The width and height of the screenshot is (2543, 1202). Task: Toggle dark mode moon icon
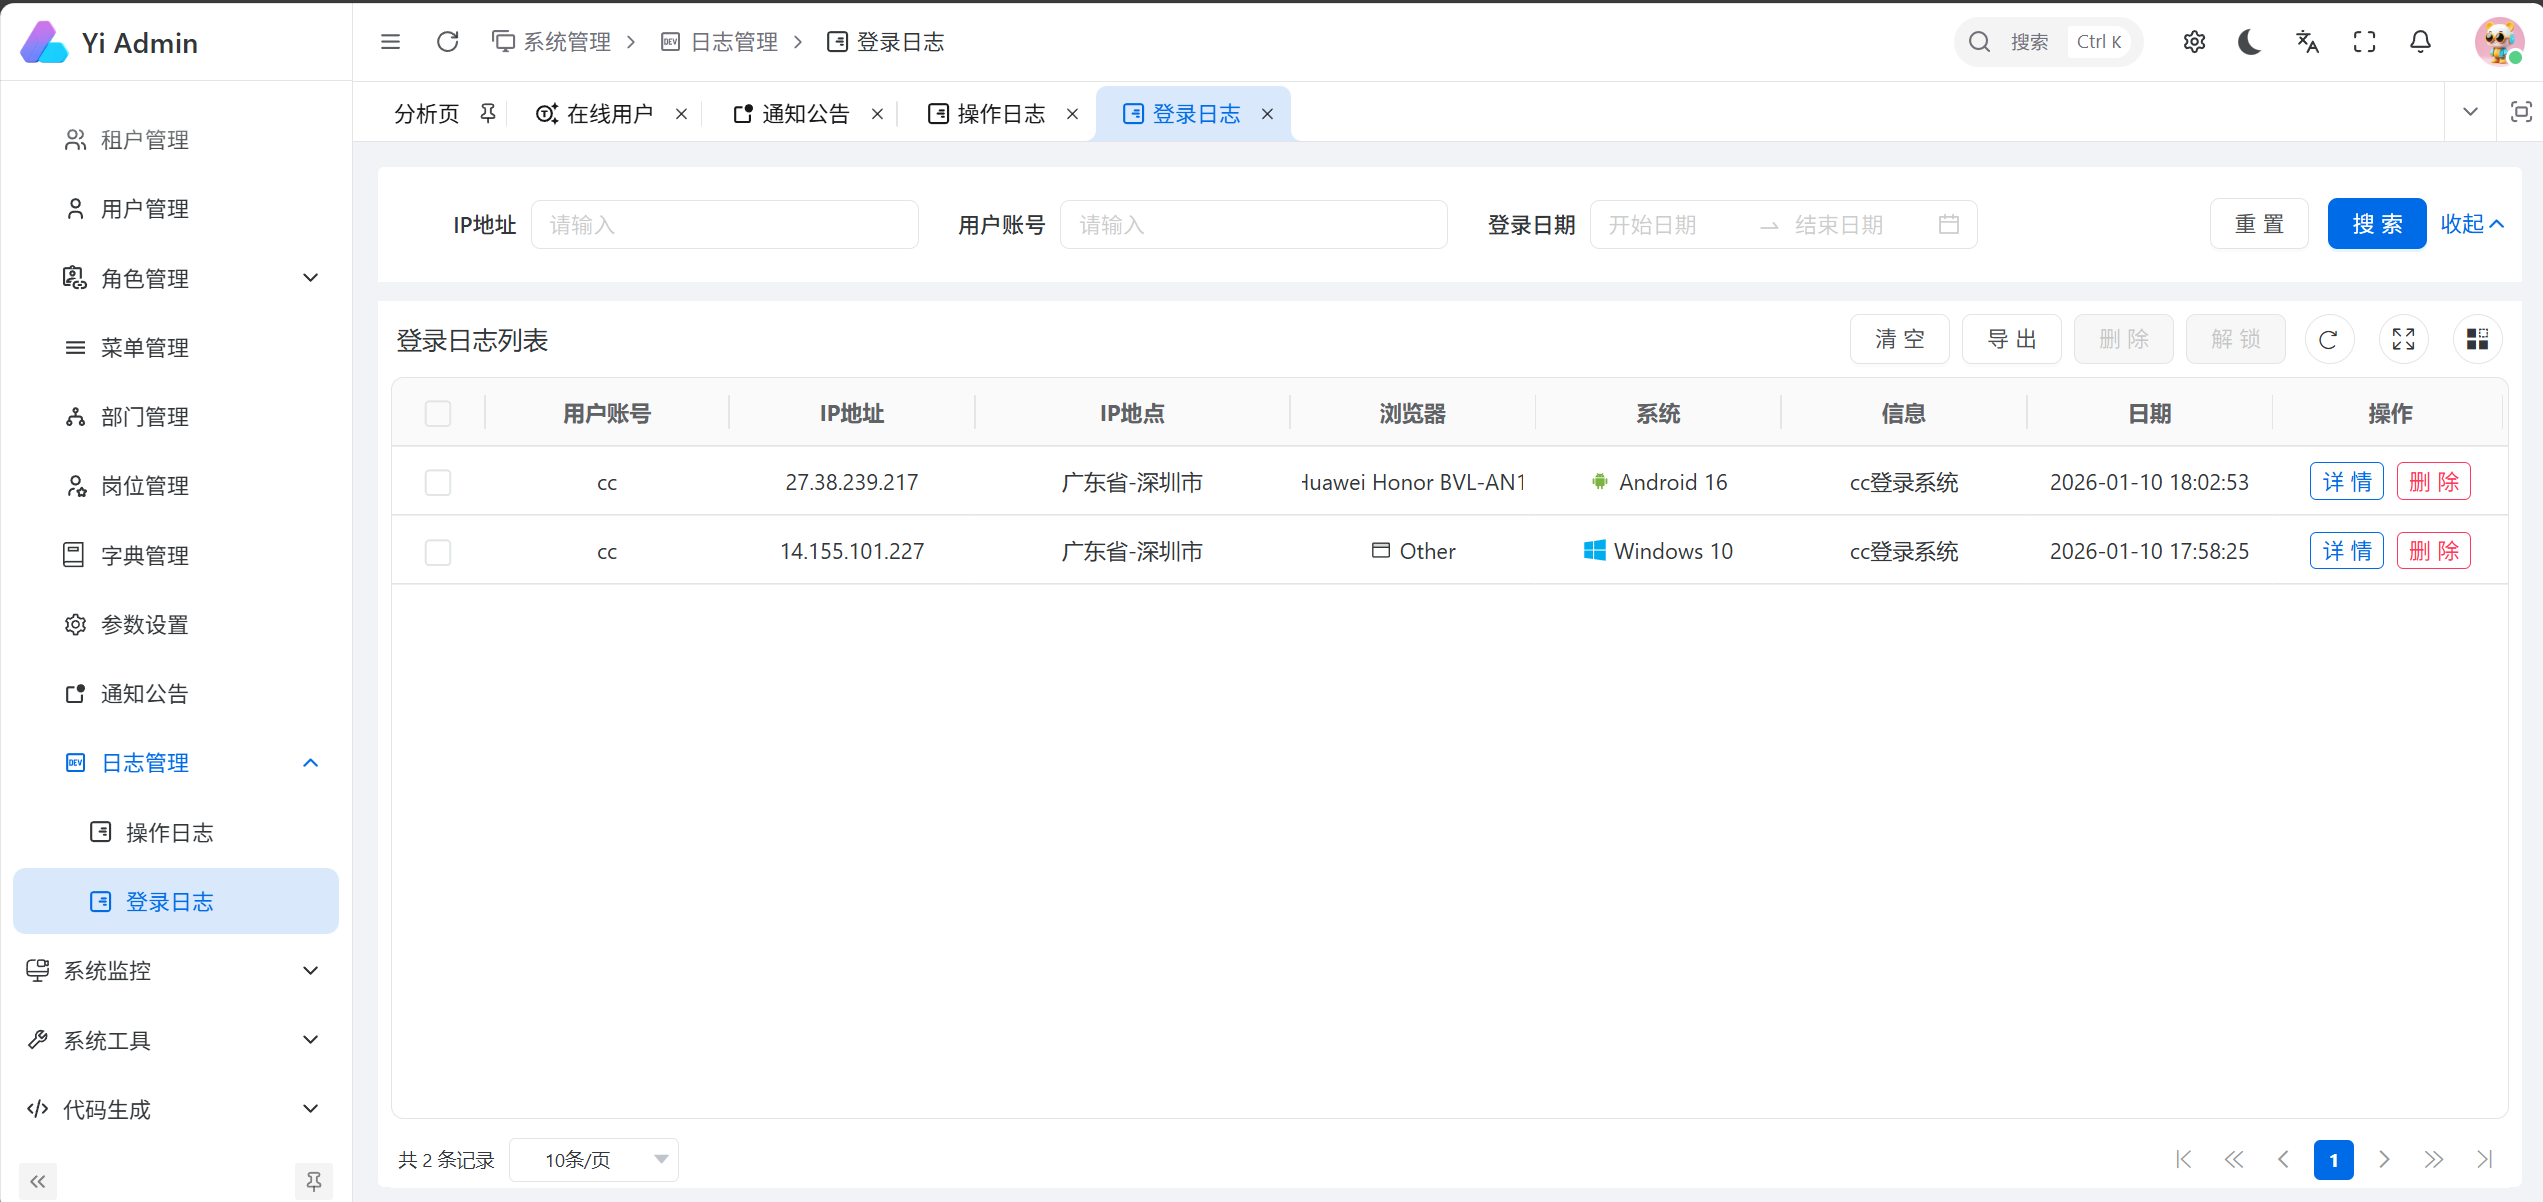[x=2250, y=42]
